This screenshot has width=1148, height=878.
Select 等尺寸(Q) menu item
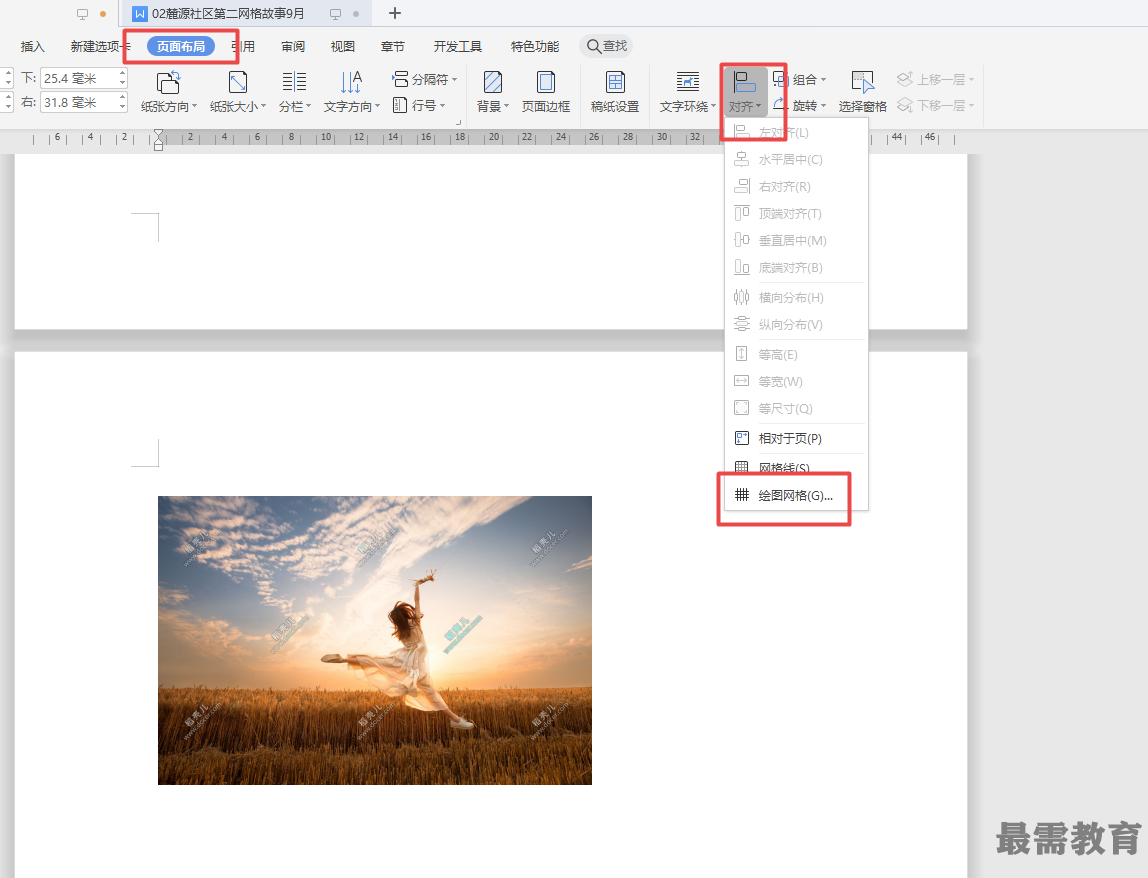(x=797, y=408)
